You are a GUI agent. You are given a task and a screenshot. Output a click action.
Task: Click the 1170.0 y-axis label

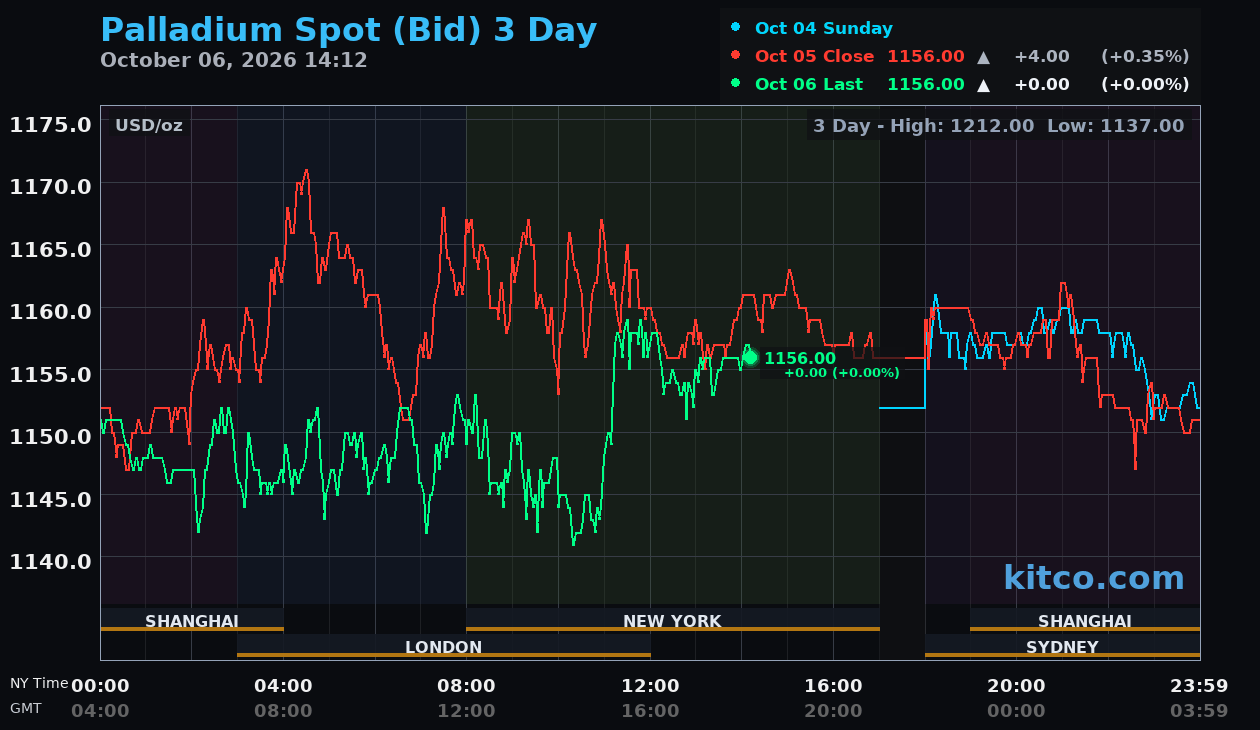(x=51, y=186)
